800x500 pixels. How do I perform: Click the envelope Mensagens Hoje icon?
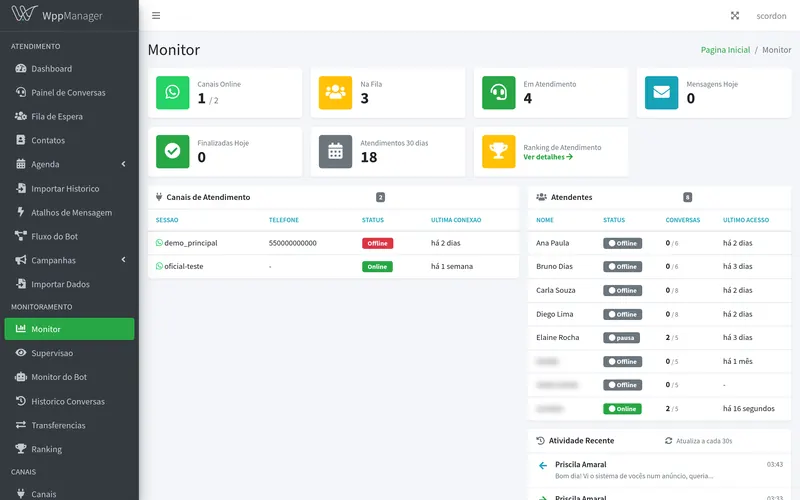tap(661, 92)
